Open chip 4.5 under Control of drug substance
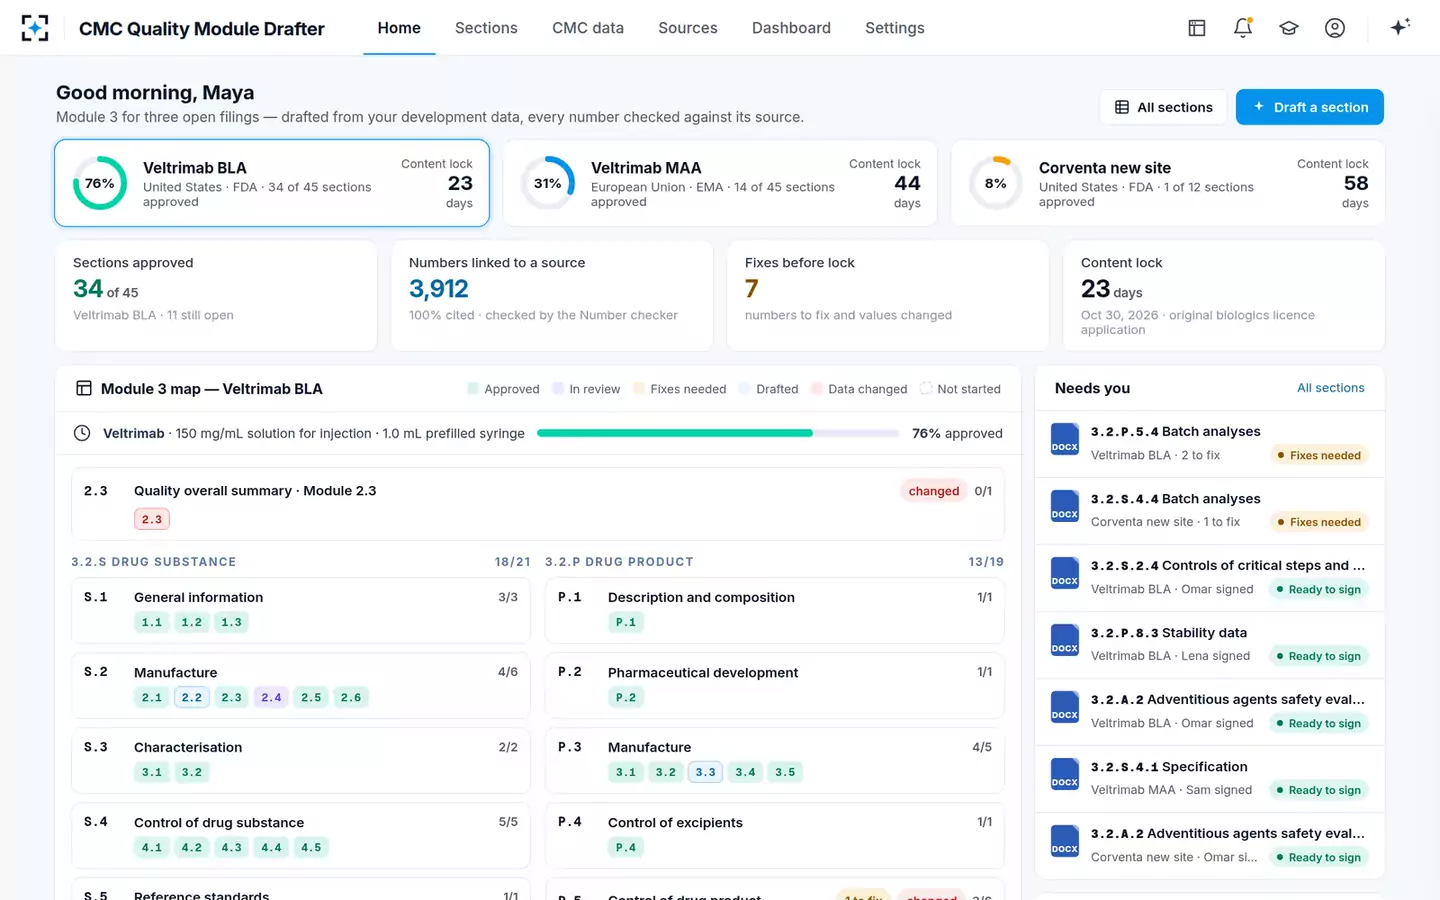Viewport: 1440px width, 900px height. 311,847
